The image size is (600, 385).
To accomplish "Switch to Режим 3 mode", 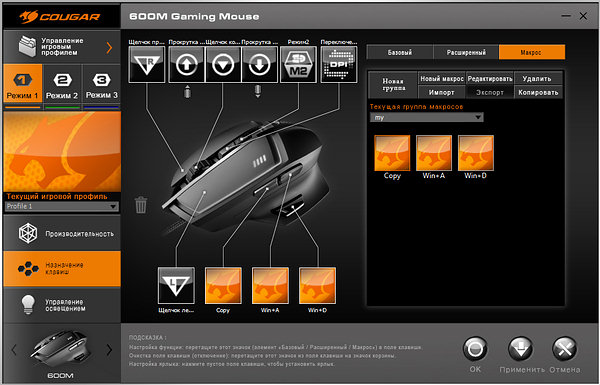I will pos(101,83).
